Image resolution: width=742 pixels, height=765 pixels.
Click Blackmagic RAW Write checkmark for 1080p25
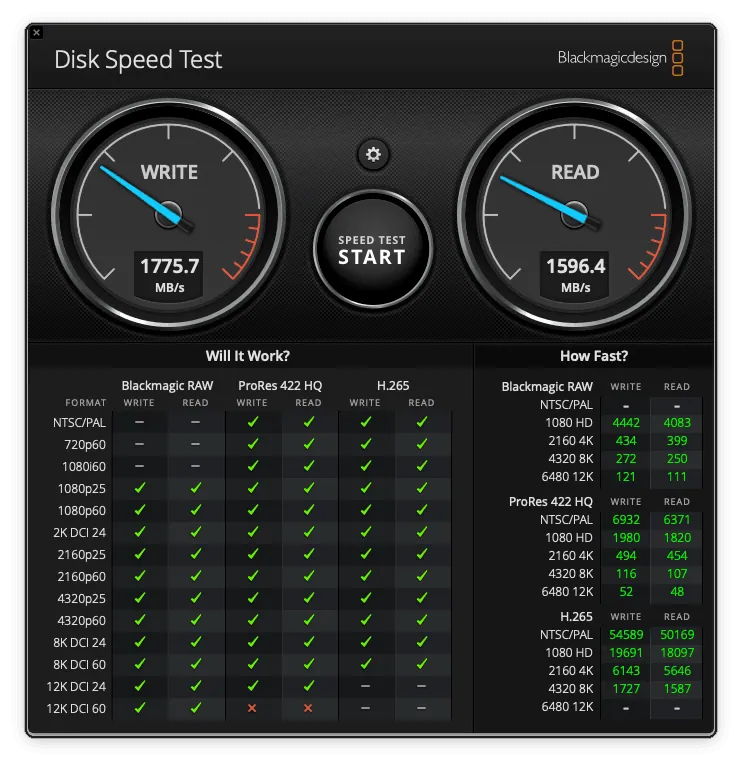[x=139, y=488]
